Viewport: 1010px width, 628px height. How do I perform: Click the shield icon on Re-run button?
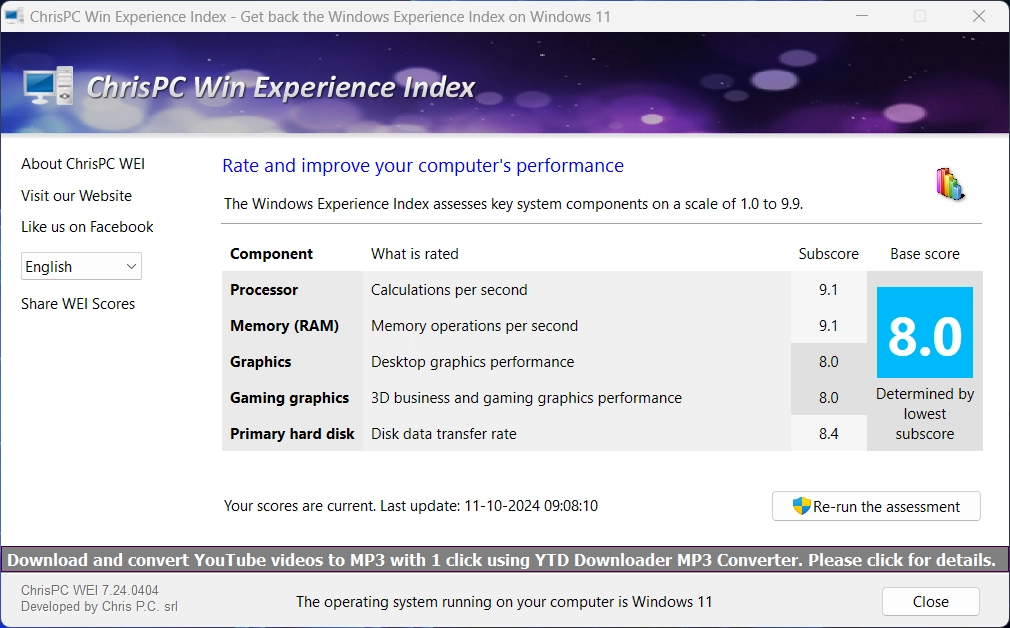coord(801,506)
